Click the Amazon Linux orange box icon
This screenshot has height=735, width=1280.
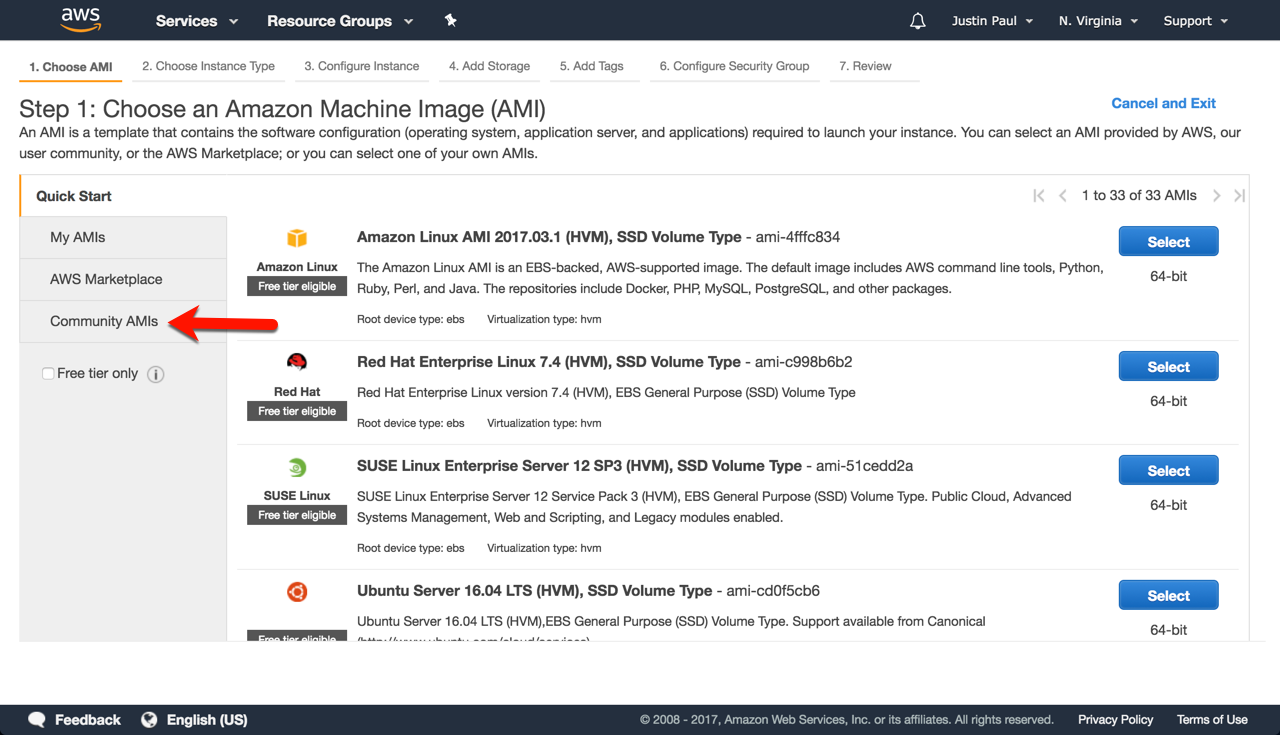click(297, 238)
